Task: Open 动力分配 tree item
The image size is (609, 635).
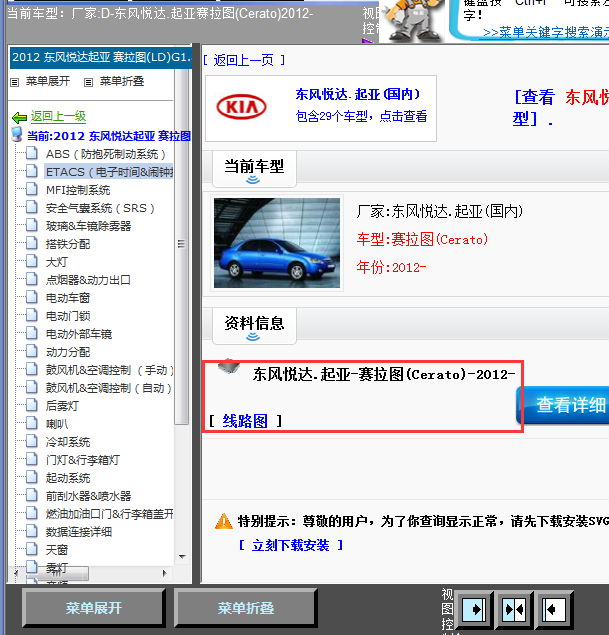Action: (68, 352)
